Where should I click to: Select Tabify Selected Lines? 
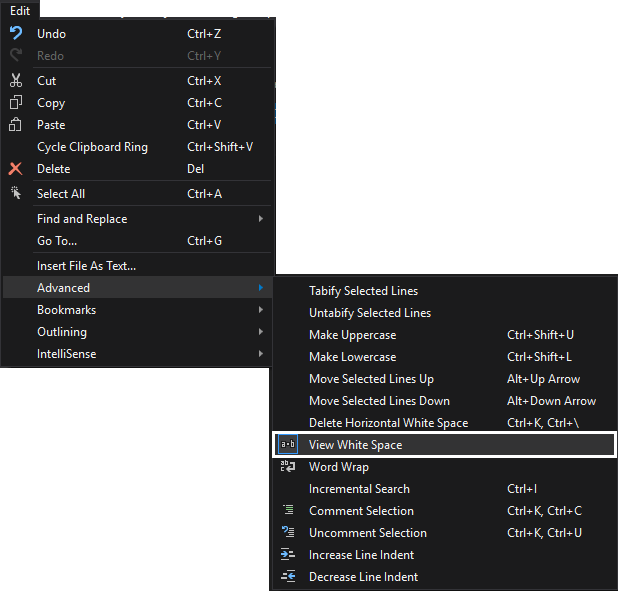tap(363, 291)
